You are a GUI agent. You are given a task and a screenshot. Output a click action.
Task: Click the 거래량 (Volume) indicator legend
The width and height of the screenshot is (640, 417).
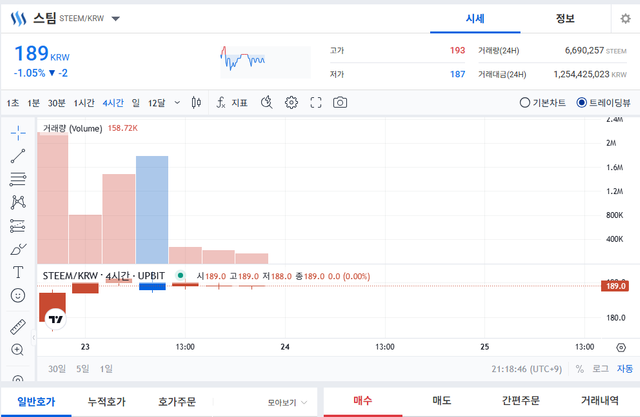pyautogui.click(x=73, y=128)
